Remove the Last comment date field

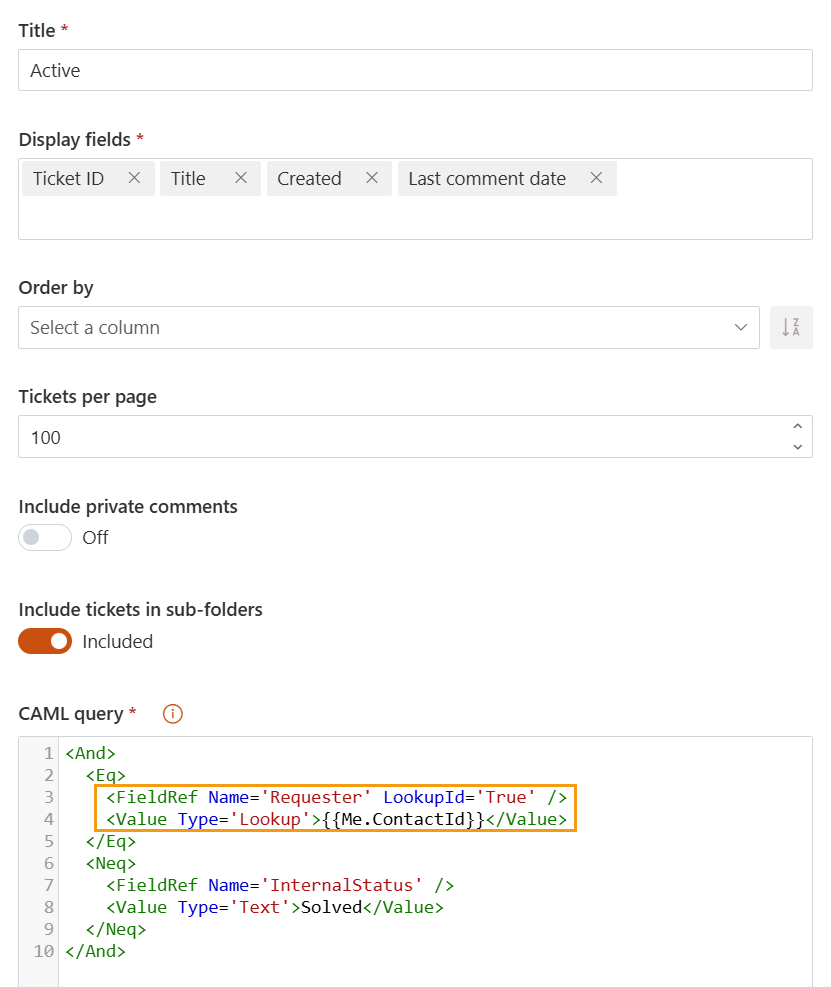pos(596,177)
